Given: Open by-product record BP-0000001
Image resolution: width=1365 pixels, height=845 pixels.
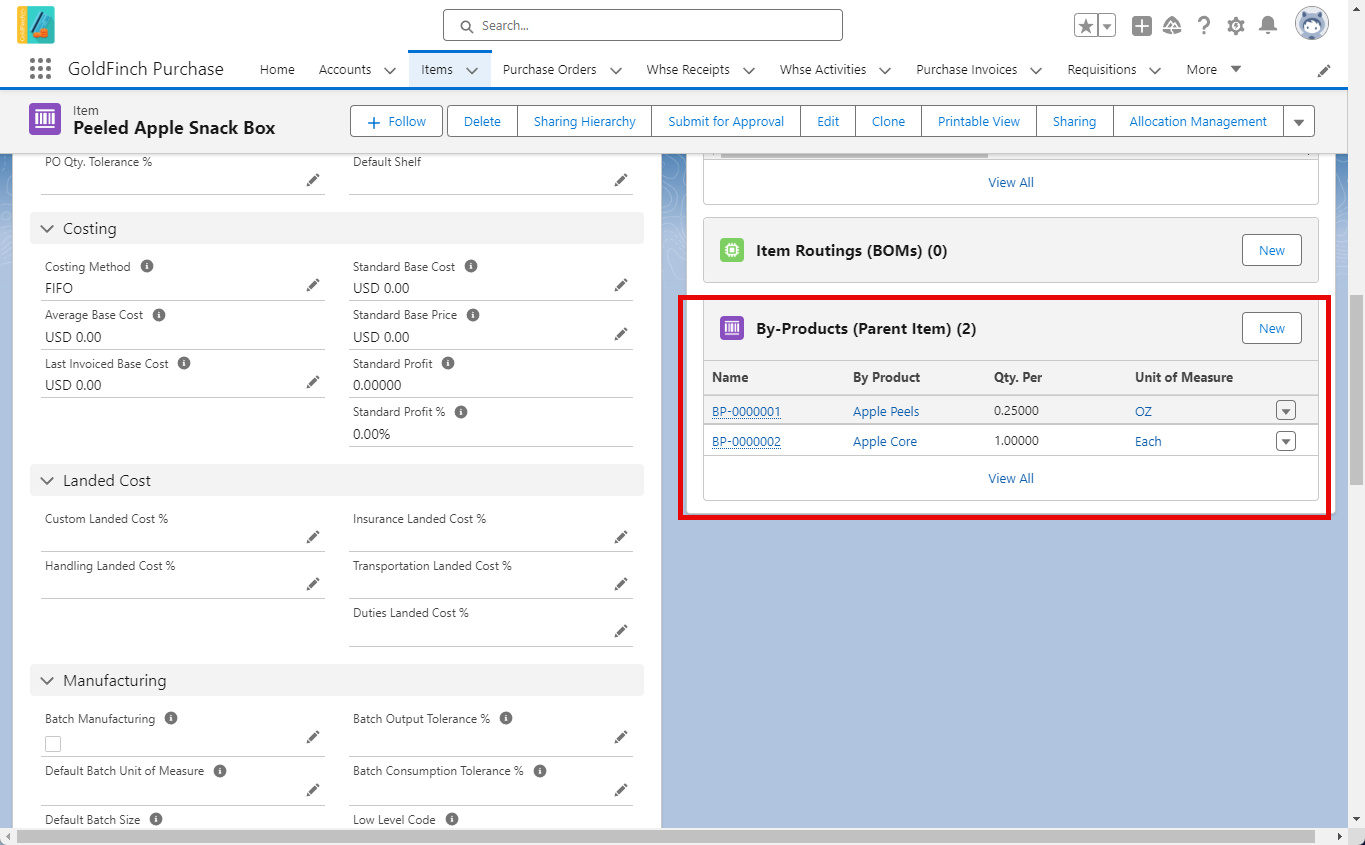Looking at the screenshot, I should [746, 412].
